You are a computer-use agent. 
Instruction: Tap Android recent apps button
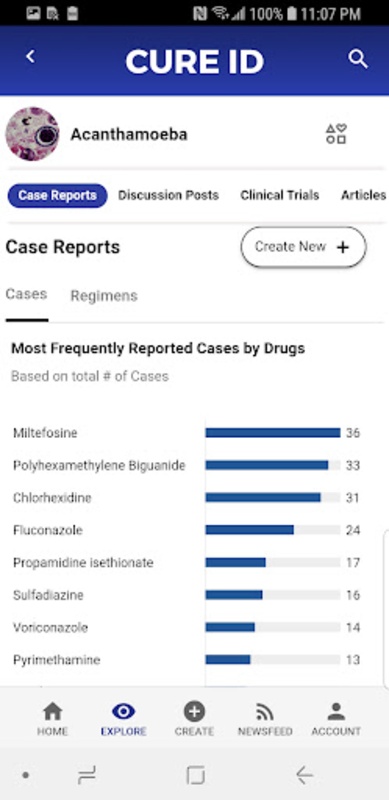pyautogui.click(x=87, y=776)
